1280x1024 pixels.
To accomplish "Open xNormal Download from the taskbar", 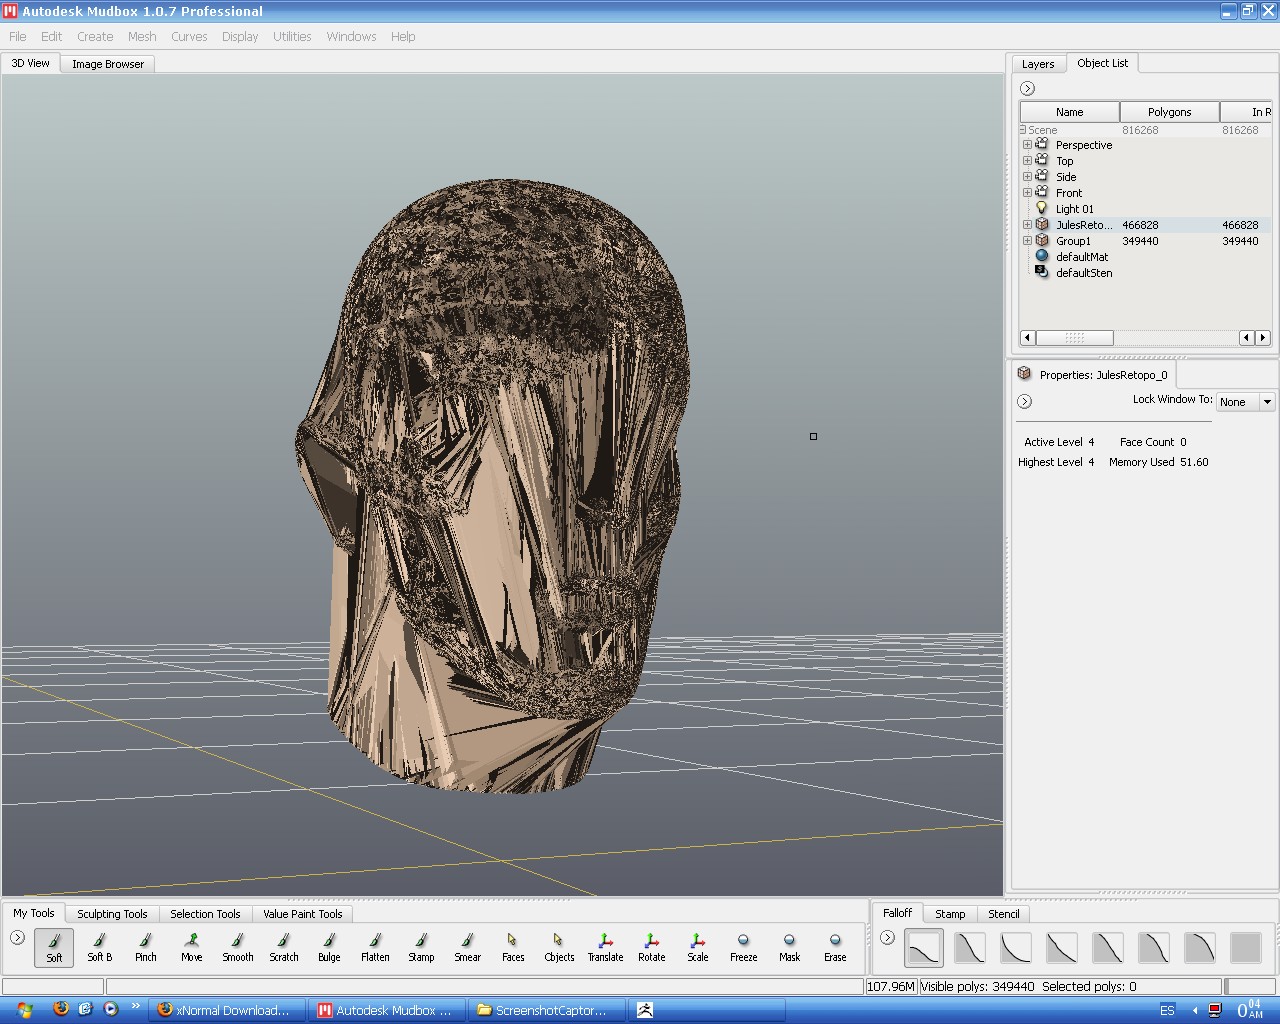I will click(226, 1010).
